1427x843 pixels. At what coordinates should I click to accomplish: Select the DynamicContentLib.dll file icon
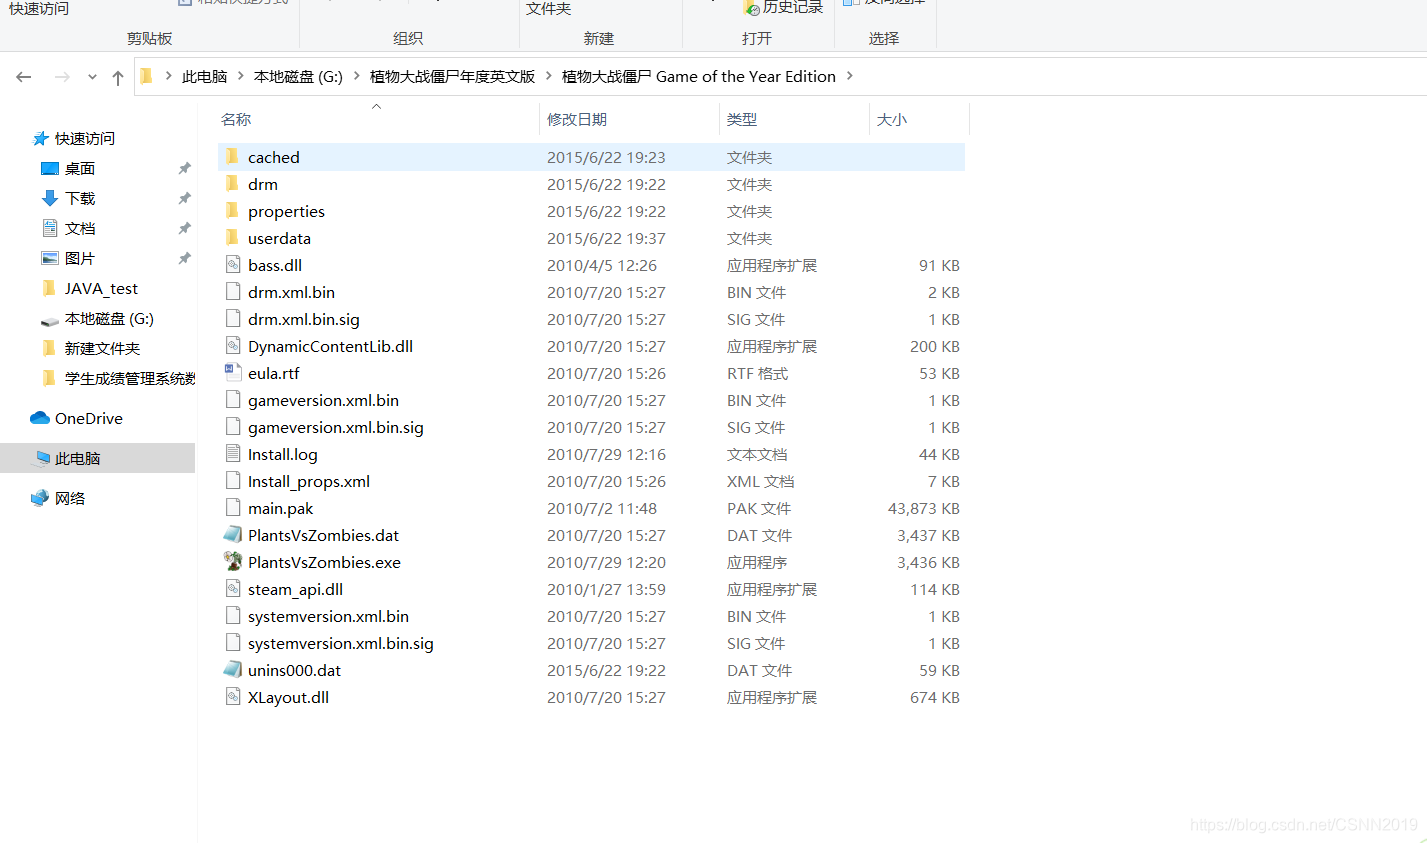pyautogui.click(x=232, y=346)
